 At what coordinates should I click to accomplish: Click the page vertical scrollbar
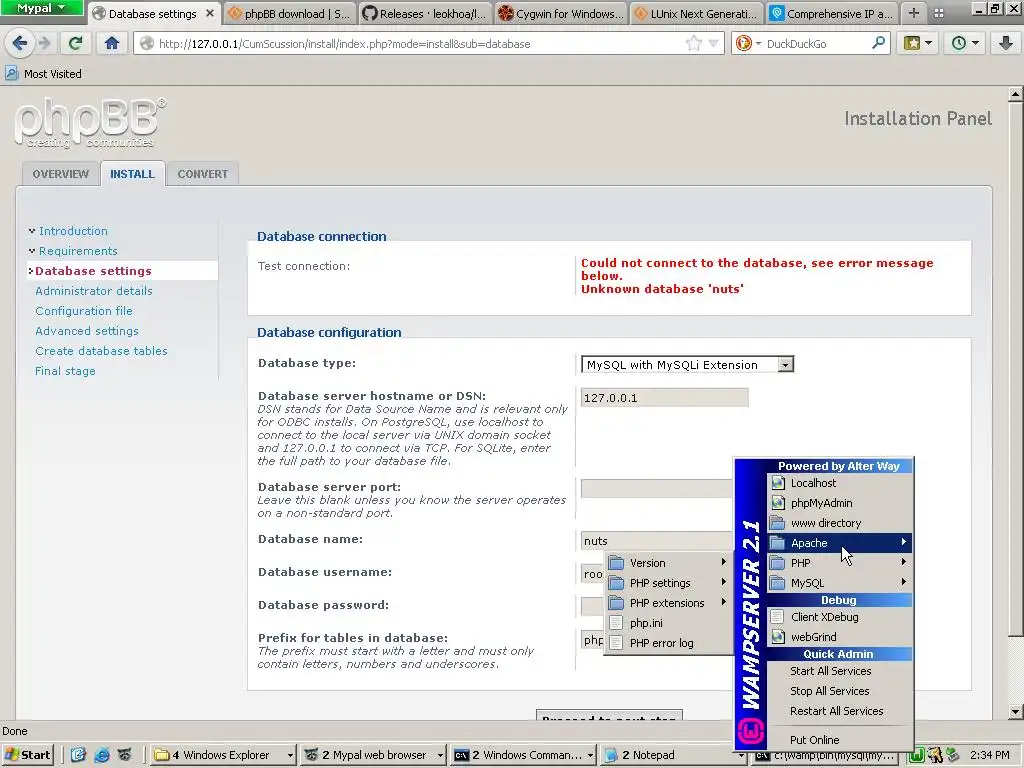pyautogui.click(x=1015, y=368)
